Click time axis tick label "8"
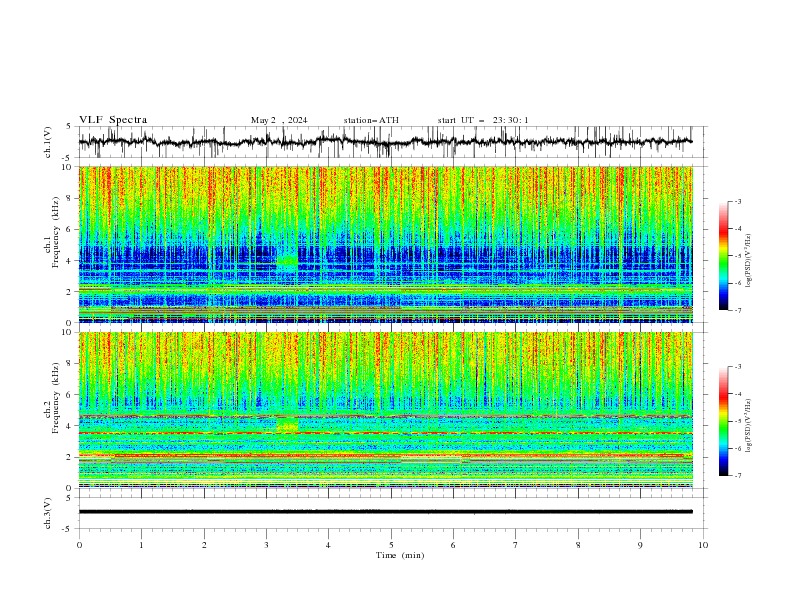This screenshot has width=792, height=612. click(578, 545)
